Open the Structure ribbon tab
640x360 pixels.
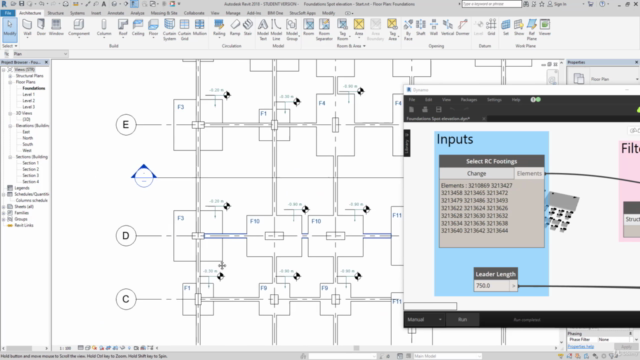56,13
